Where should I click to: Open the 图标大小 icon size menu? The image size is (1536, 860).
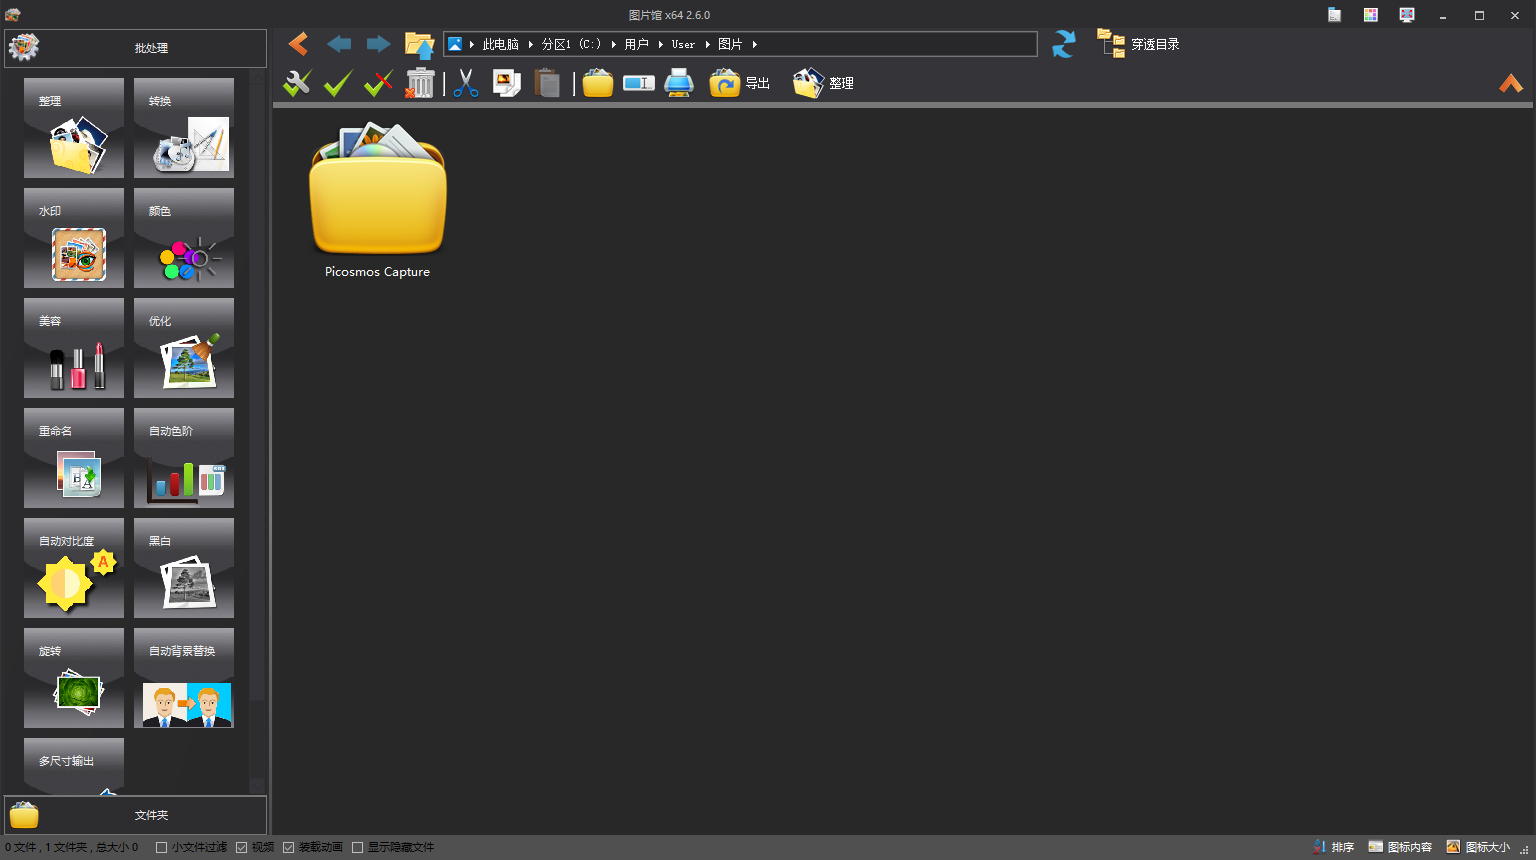click(x=1479, y=847)
